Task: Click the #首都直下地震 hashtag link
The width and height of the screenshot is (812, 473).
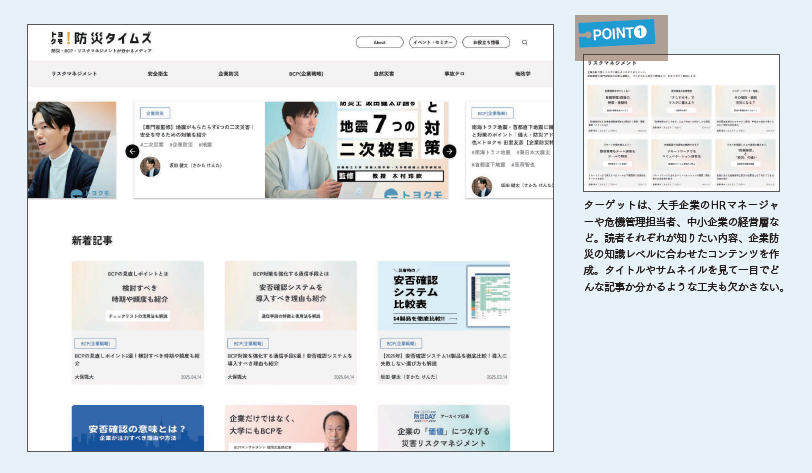Action: 488,165
